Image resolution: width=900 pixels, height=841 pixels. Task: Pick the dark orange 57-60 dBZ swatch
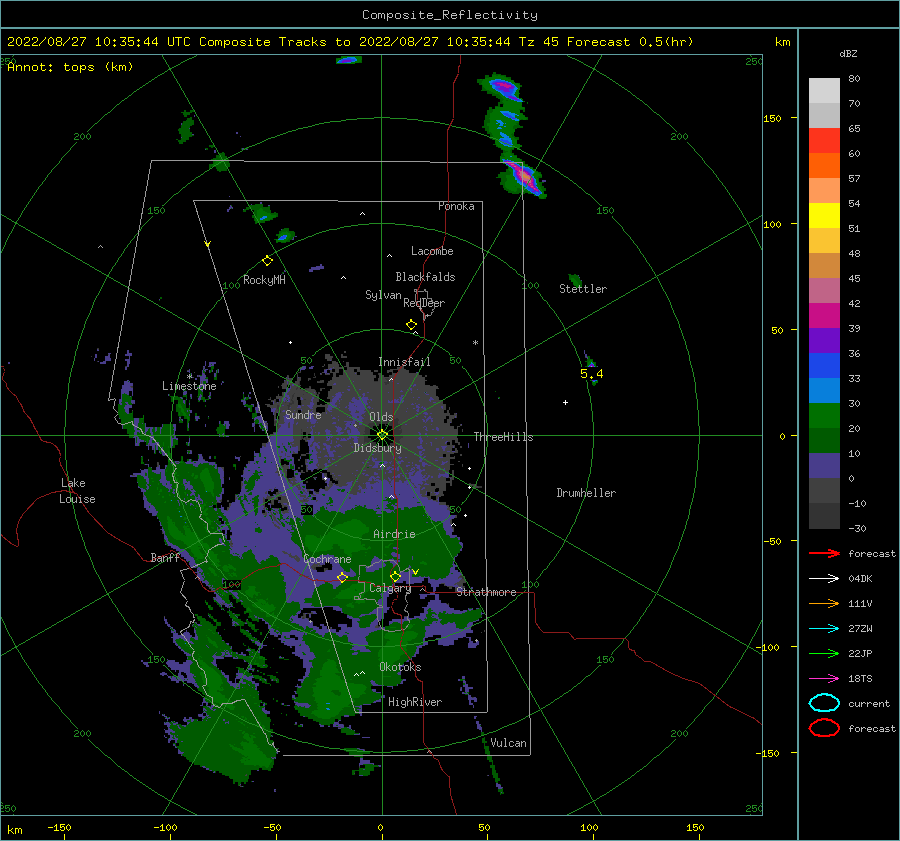(x=824, y=166)
